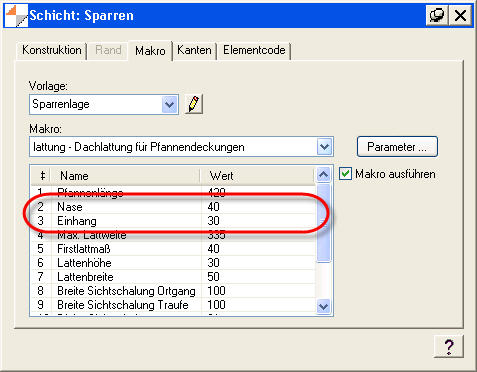Select the Einhang row name
Screen dimensions: 477x372
coord(77,221)
